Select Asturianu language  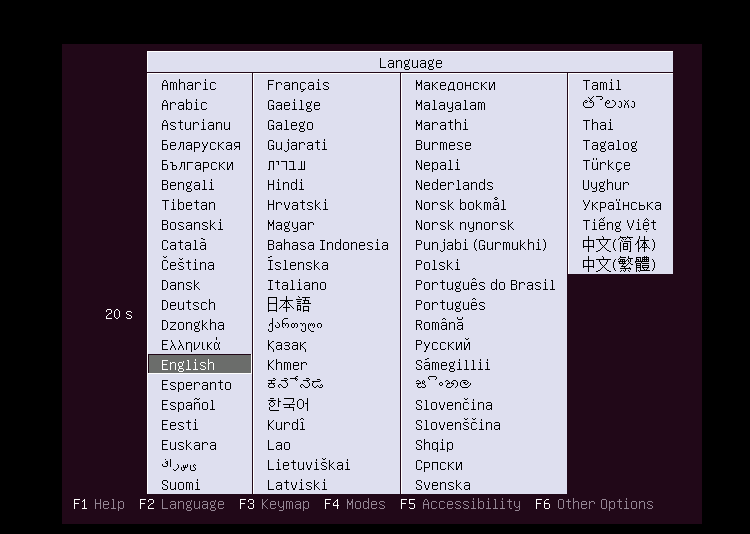tap(196, 125)
